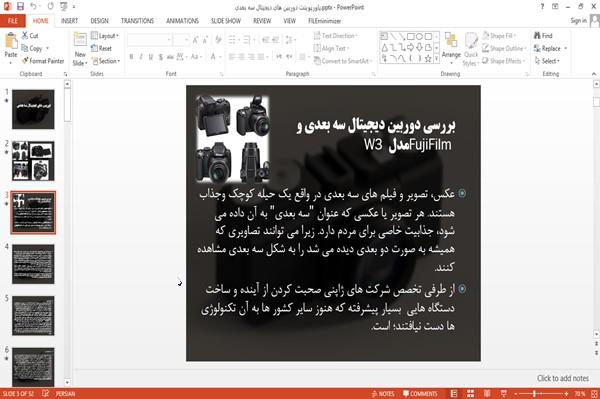Select slide 2 thumbnail
This screenshot has height=399, width=600.
click(33, 161)
